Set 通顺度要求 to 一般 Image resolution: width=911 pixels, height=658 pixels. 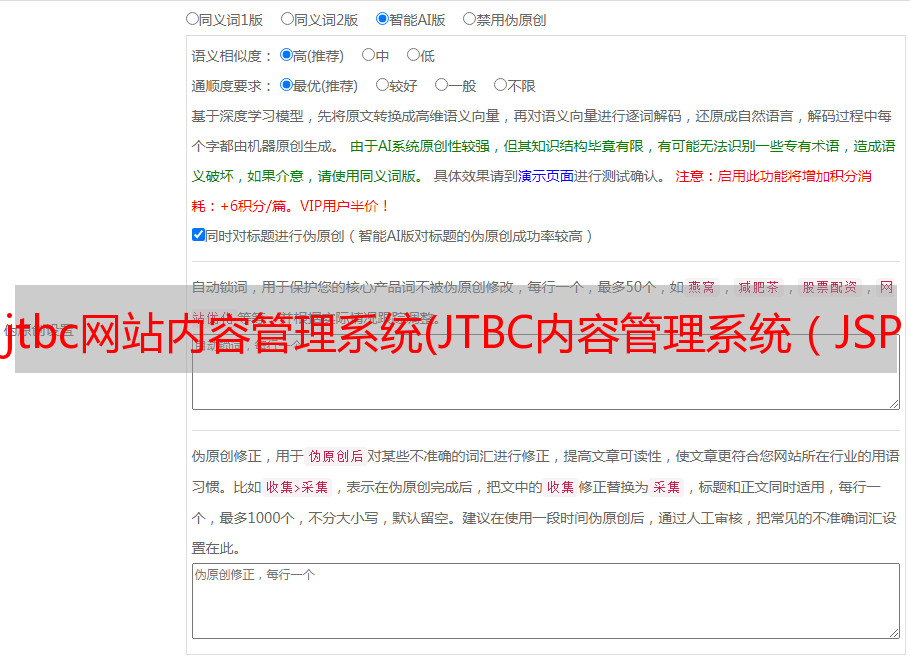[442, 85]
